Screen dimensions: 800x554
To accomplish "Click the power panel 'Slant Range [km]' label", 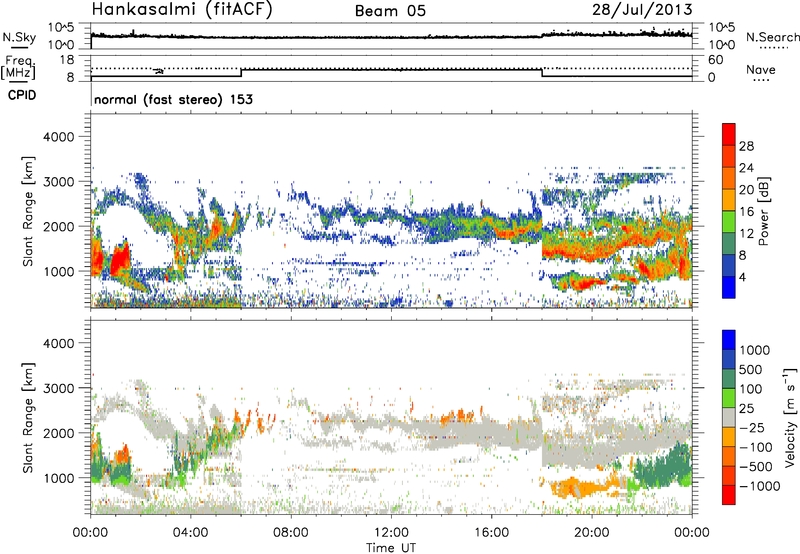I will coord(28,211).
